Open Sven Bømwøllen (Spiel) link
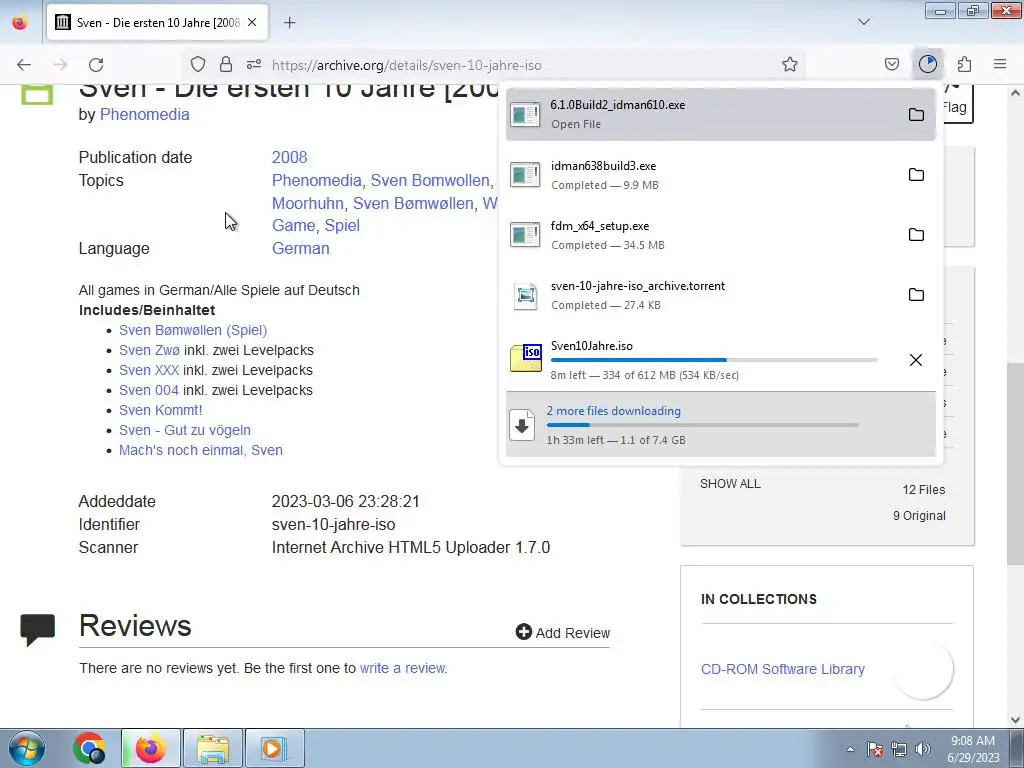Screen dimensions: 1024x768 [x=193, y=330]
